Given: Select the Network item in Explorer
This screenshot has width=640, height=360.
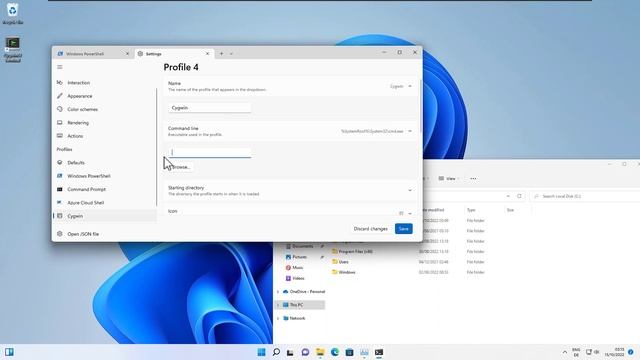Looking at the screenshot, I should coord(297,318).
